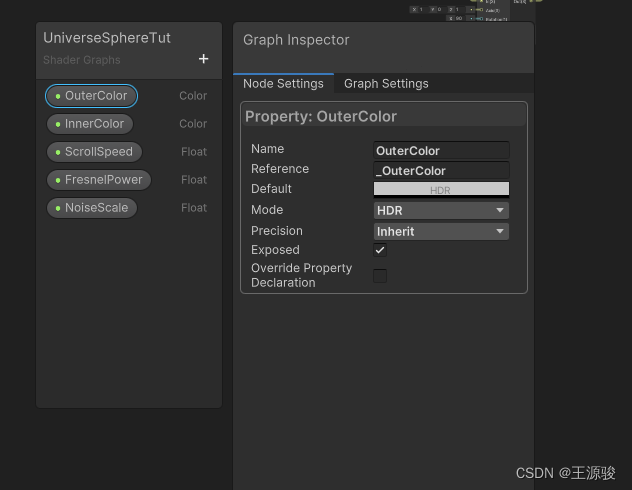Open the Mode HDR dropdown

(441, 210)
